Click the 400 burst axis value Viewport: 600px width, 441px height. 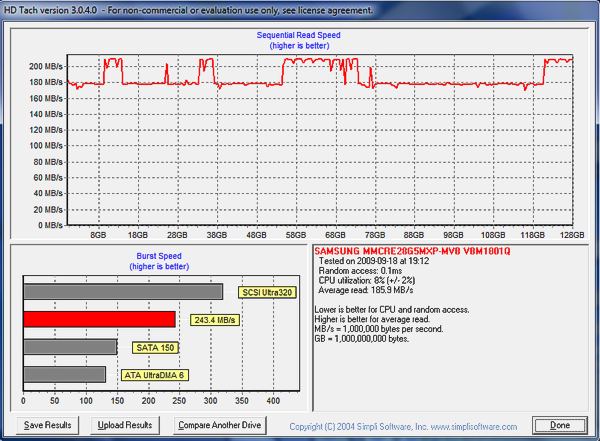[273, 401]
